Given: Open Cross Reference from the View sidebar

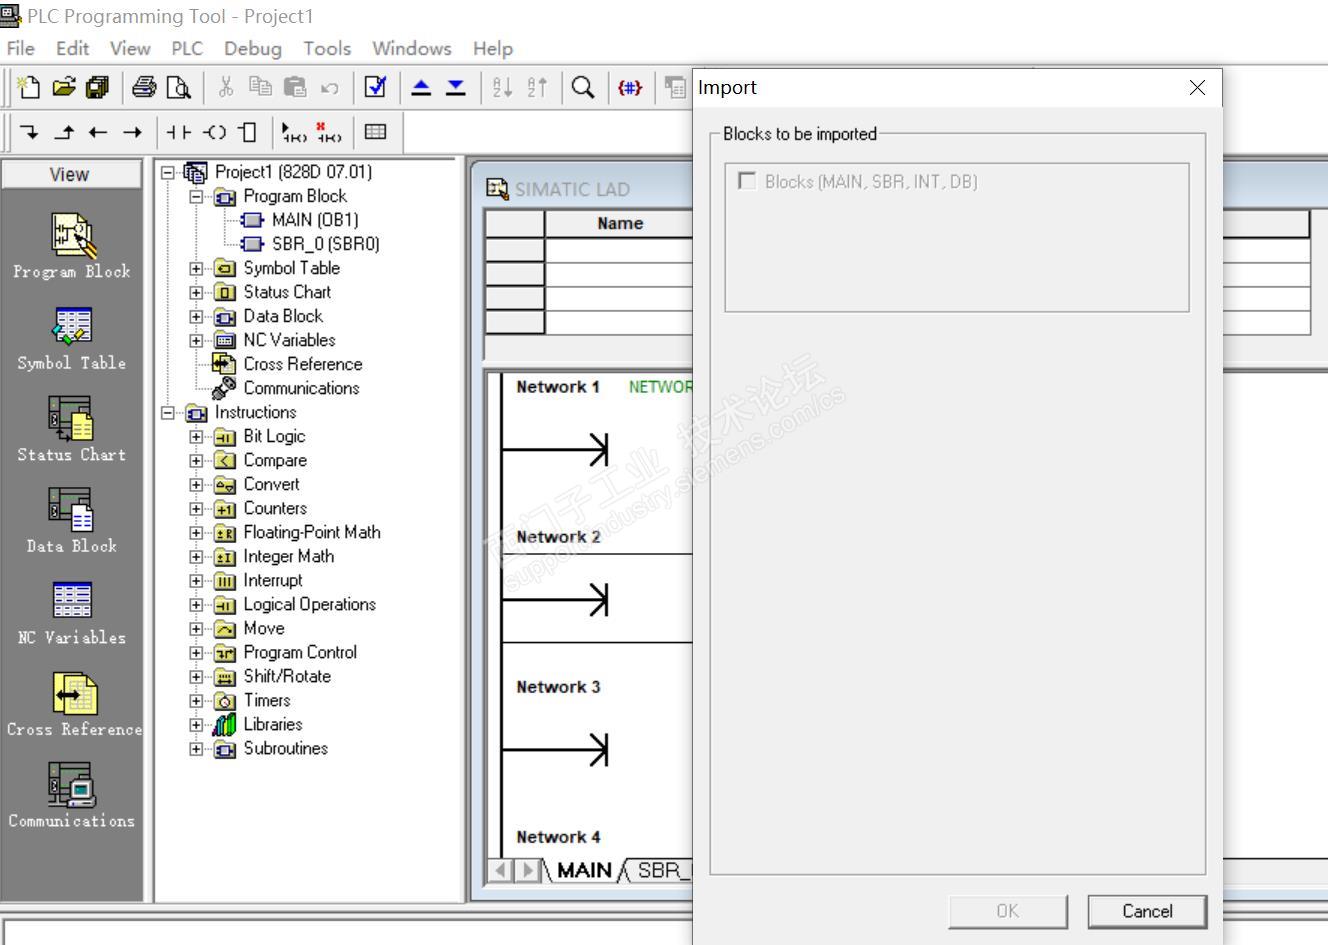Looking at the screenshot, I should (x=73, y=706).
